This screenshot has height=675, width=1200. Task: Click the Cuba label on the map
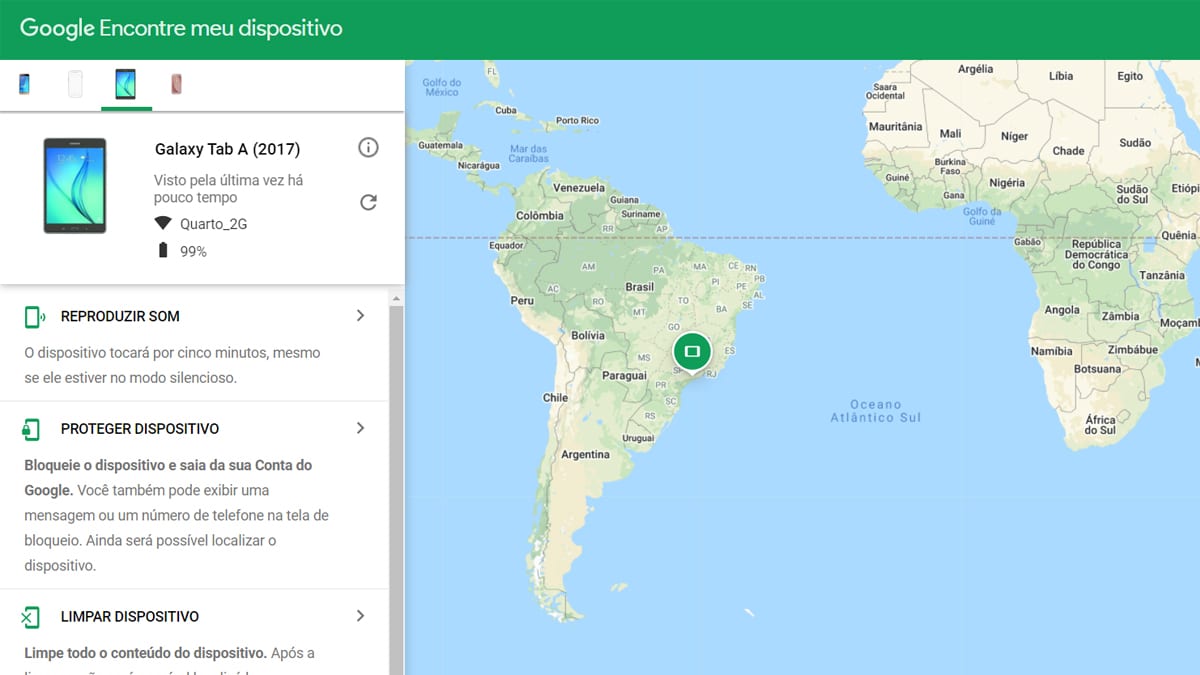[x=506, y=111]
